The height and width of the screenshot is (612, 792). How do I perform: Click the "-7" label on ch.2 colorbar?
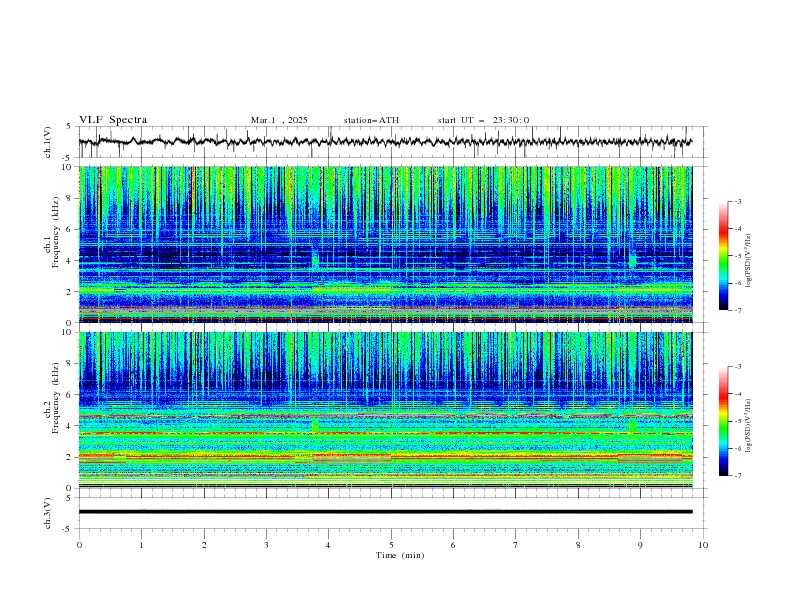coord(737,476)
